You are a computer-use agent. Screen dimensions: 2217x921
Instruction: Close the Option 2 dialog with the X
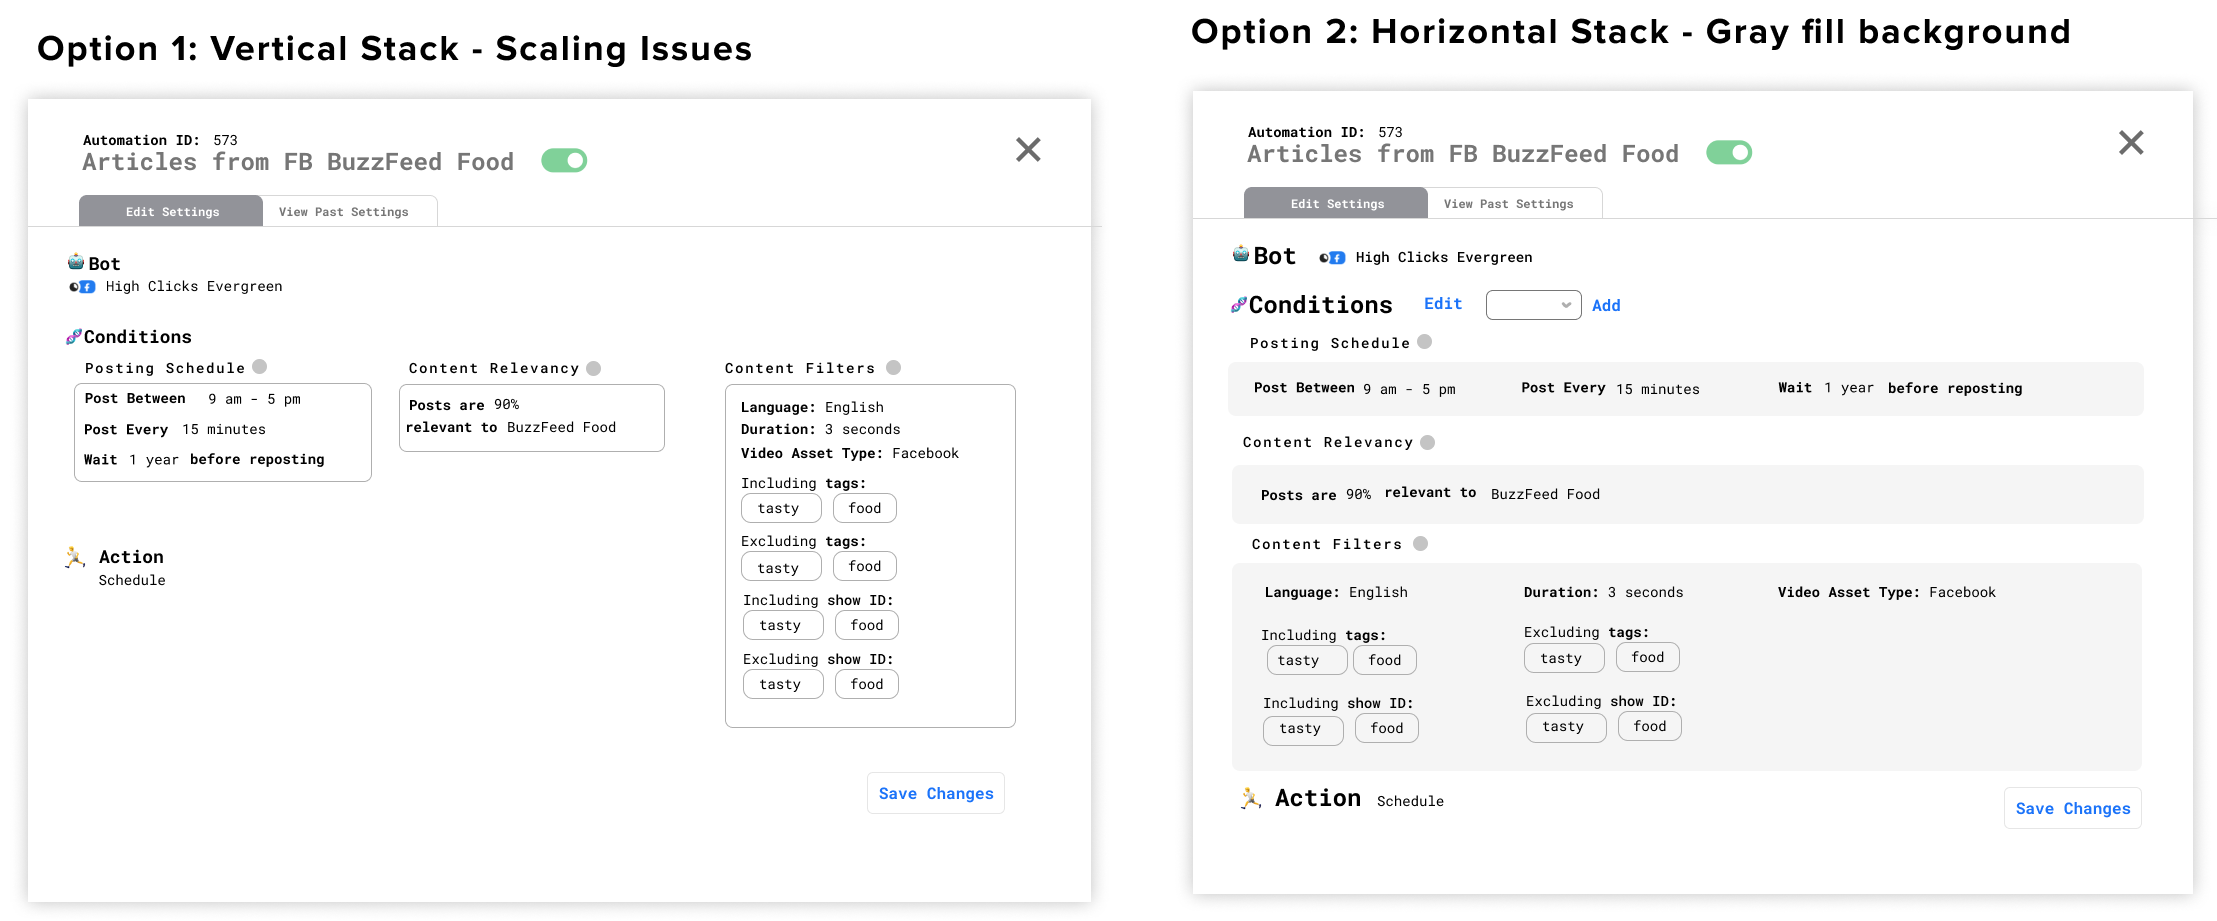2131,143
